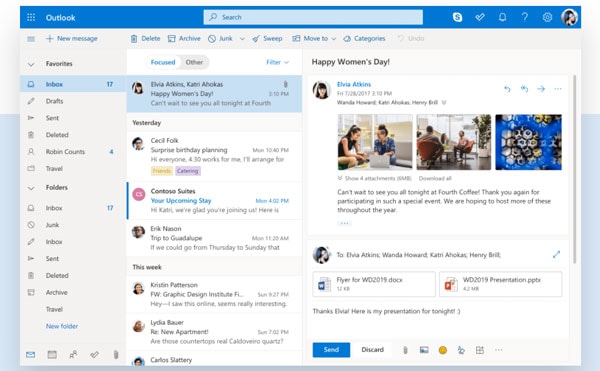
Task: Switch to Mail module at bottom
Action: pyautogui.click(x=31, y=355)
